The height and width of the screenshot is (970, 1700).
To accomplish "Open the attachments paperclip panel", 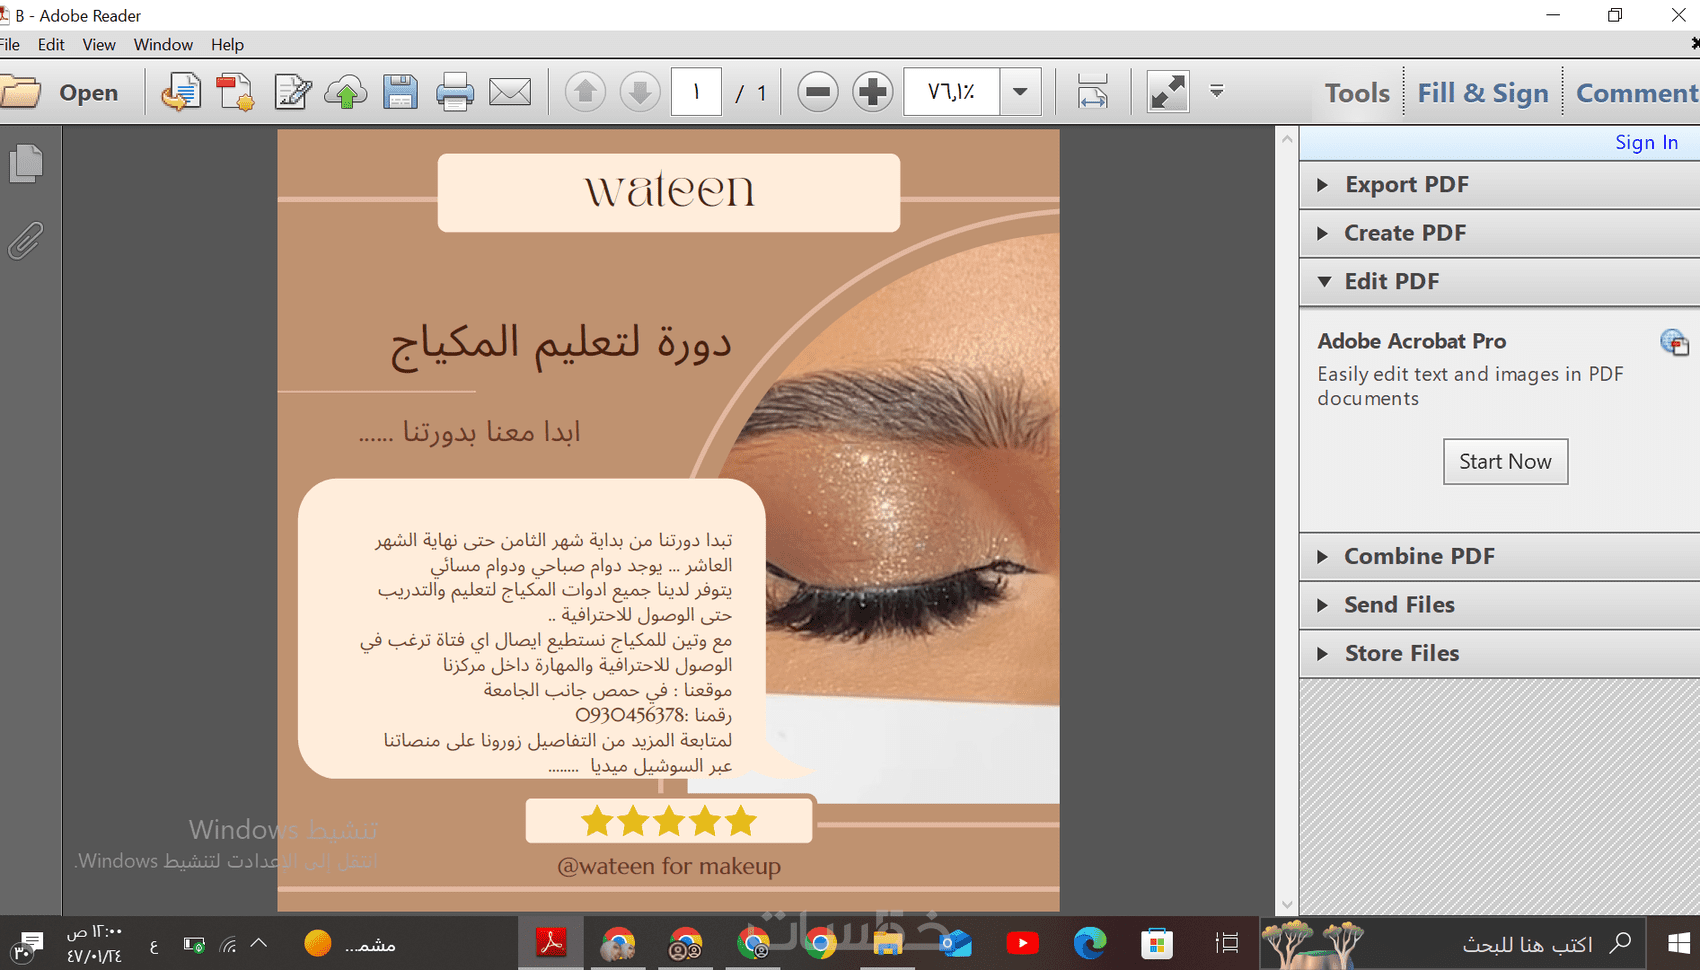I will point(26,241).
